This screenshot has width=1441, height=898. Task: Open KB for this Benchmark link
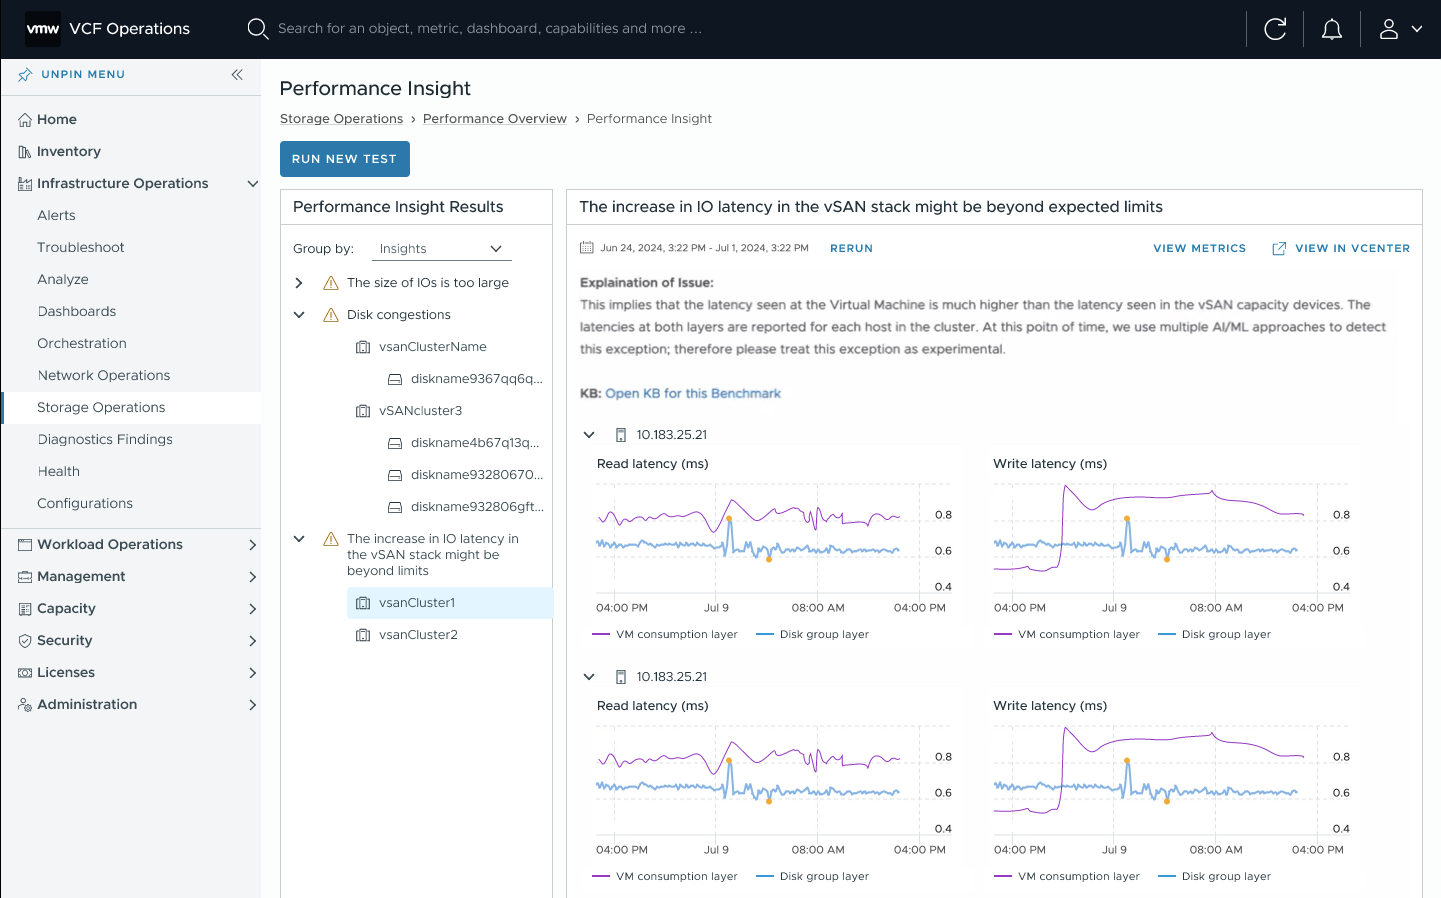tap(693, 394)
